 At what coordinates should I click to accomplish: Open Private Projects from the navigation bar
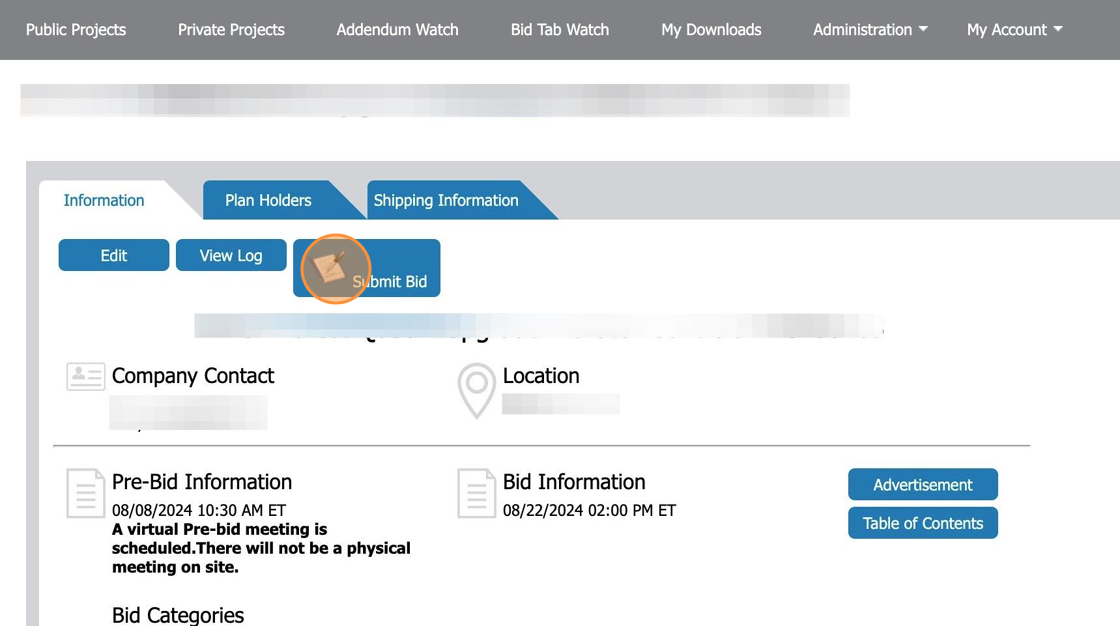(230, 29)
